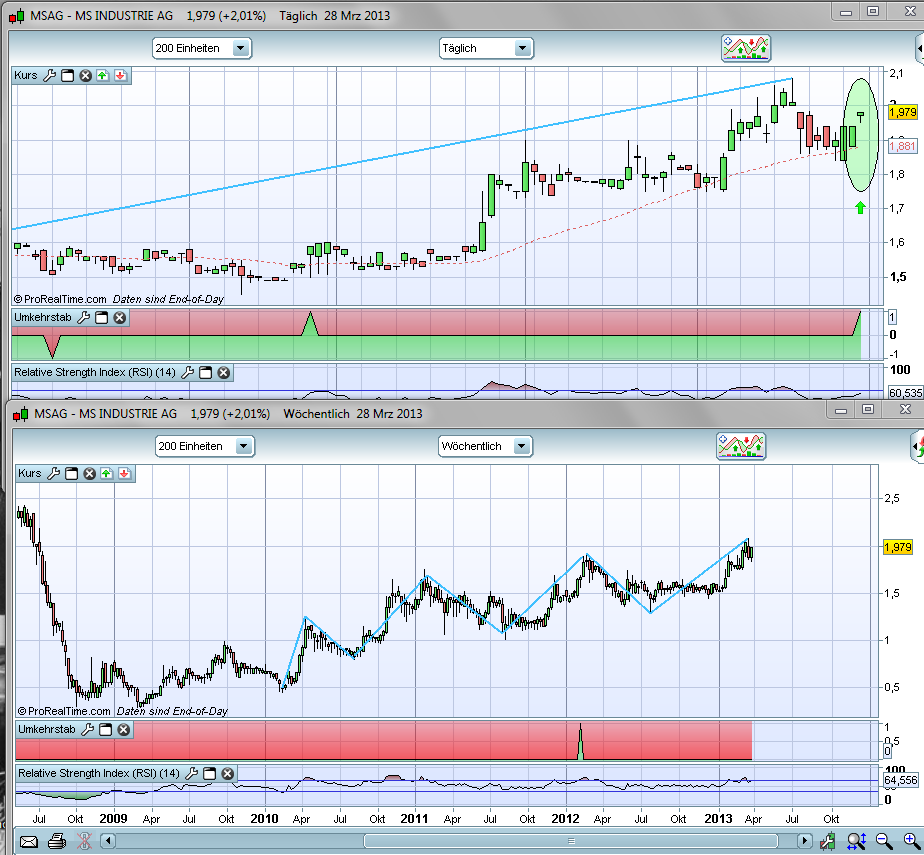This screenshot has height=855, width=924.
Task: Click the horizontal scrollbar's left arrow
Action: click(x=110, y=841)
